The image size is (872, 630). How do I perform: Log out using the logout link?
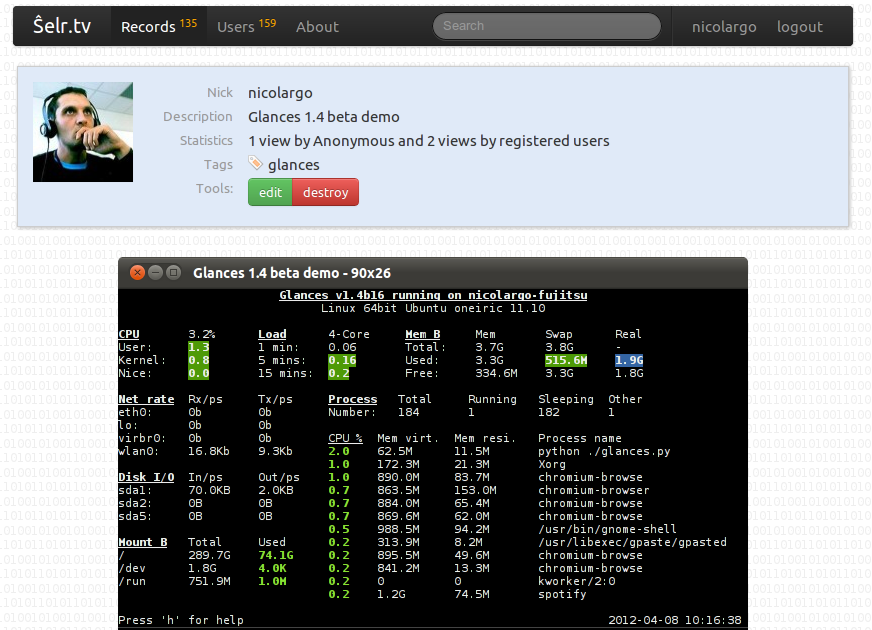(799, 27)
